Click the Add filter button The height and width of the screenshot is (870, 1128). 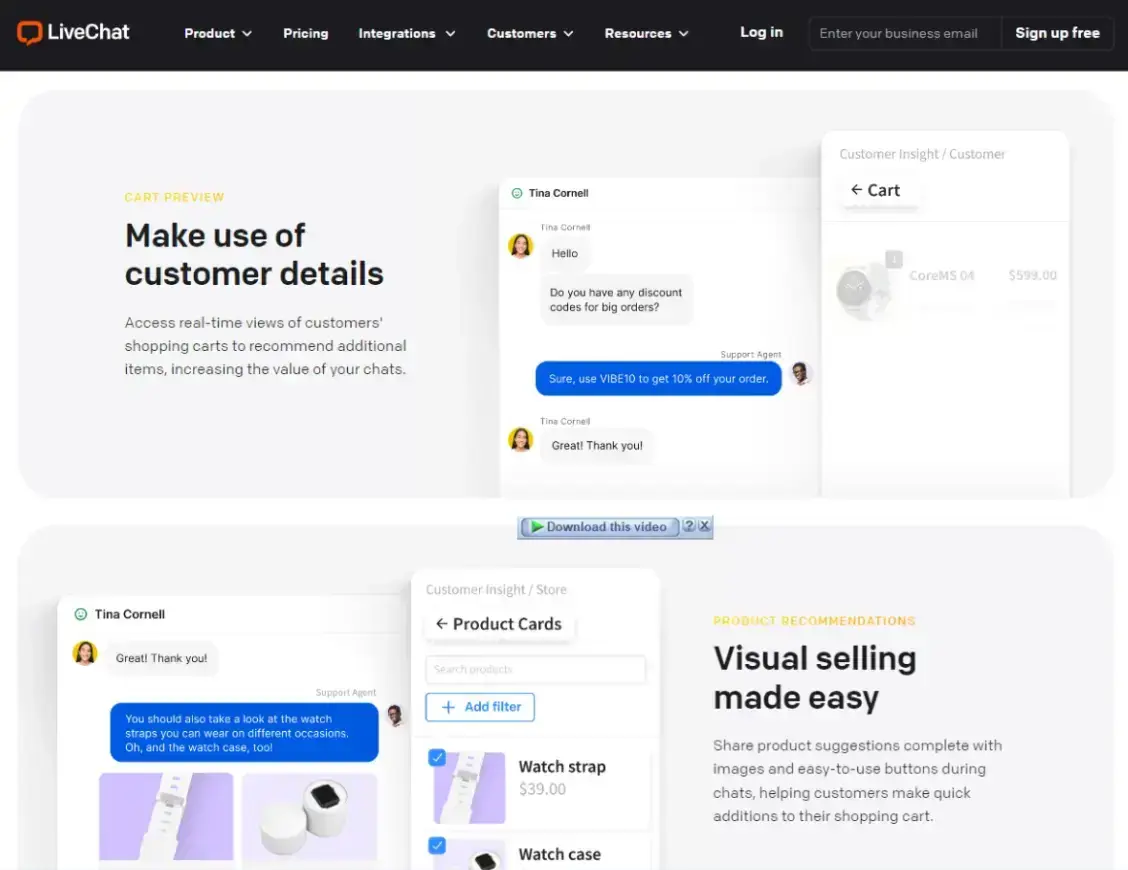pyautogui.click(x=480, y=707)
